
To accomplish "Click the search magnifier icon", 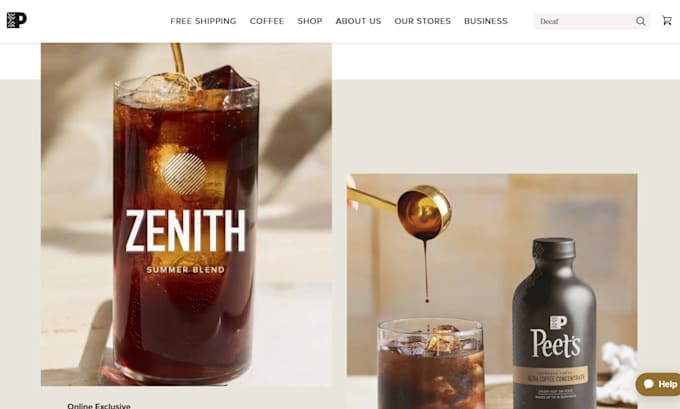I will (641, 21).
